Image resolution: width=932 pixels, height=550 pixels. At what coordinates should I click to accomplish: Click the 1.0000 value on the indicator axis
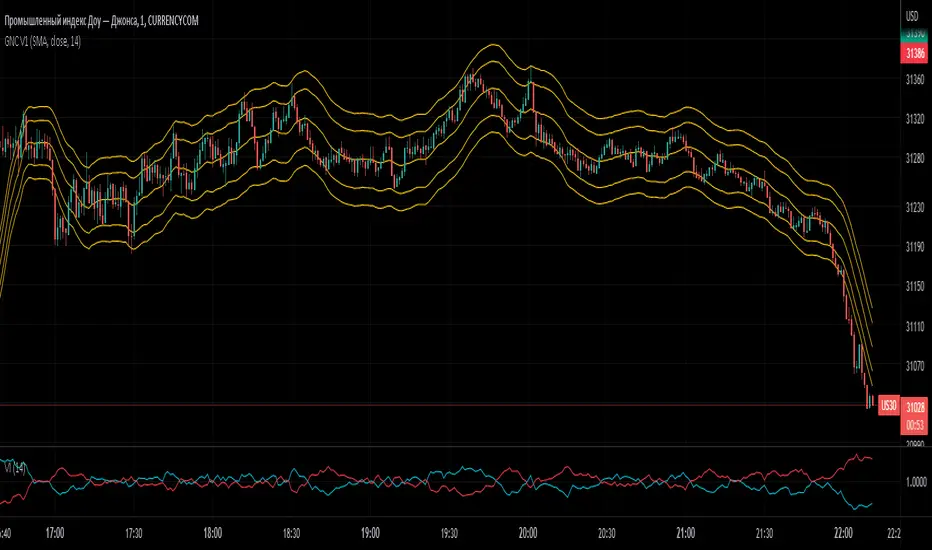click(916, 482)
